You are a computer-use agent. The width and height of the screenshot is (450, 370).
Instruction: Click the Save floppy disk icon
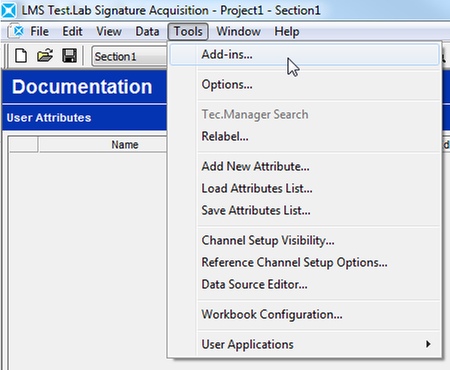point(69,56)
